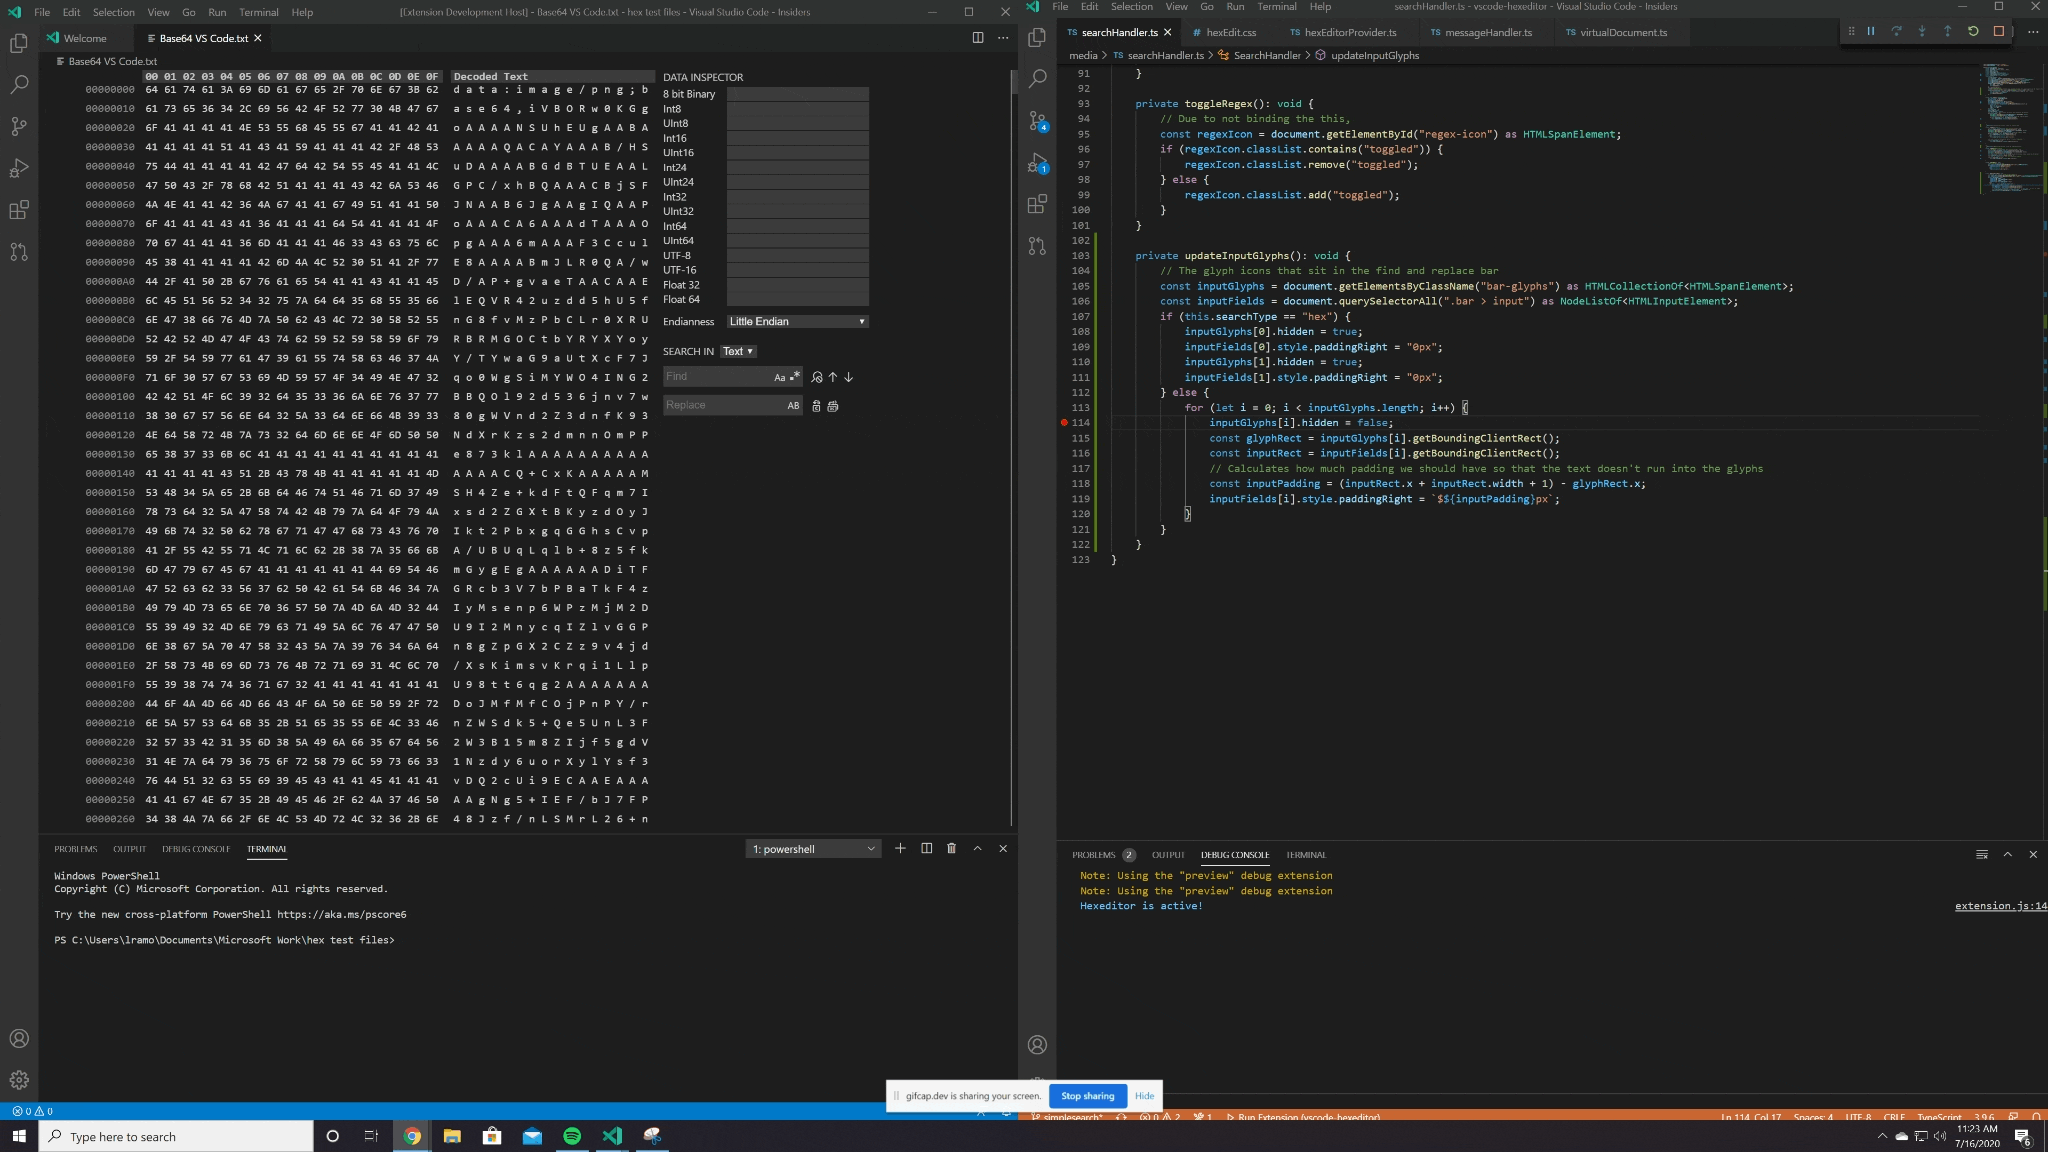
Task: Toggle regex search in Find box
Action: [x=795, y=376]
